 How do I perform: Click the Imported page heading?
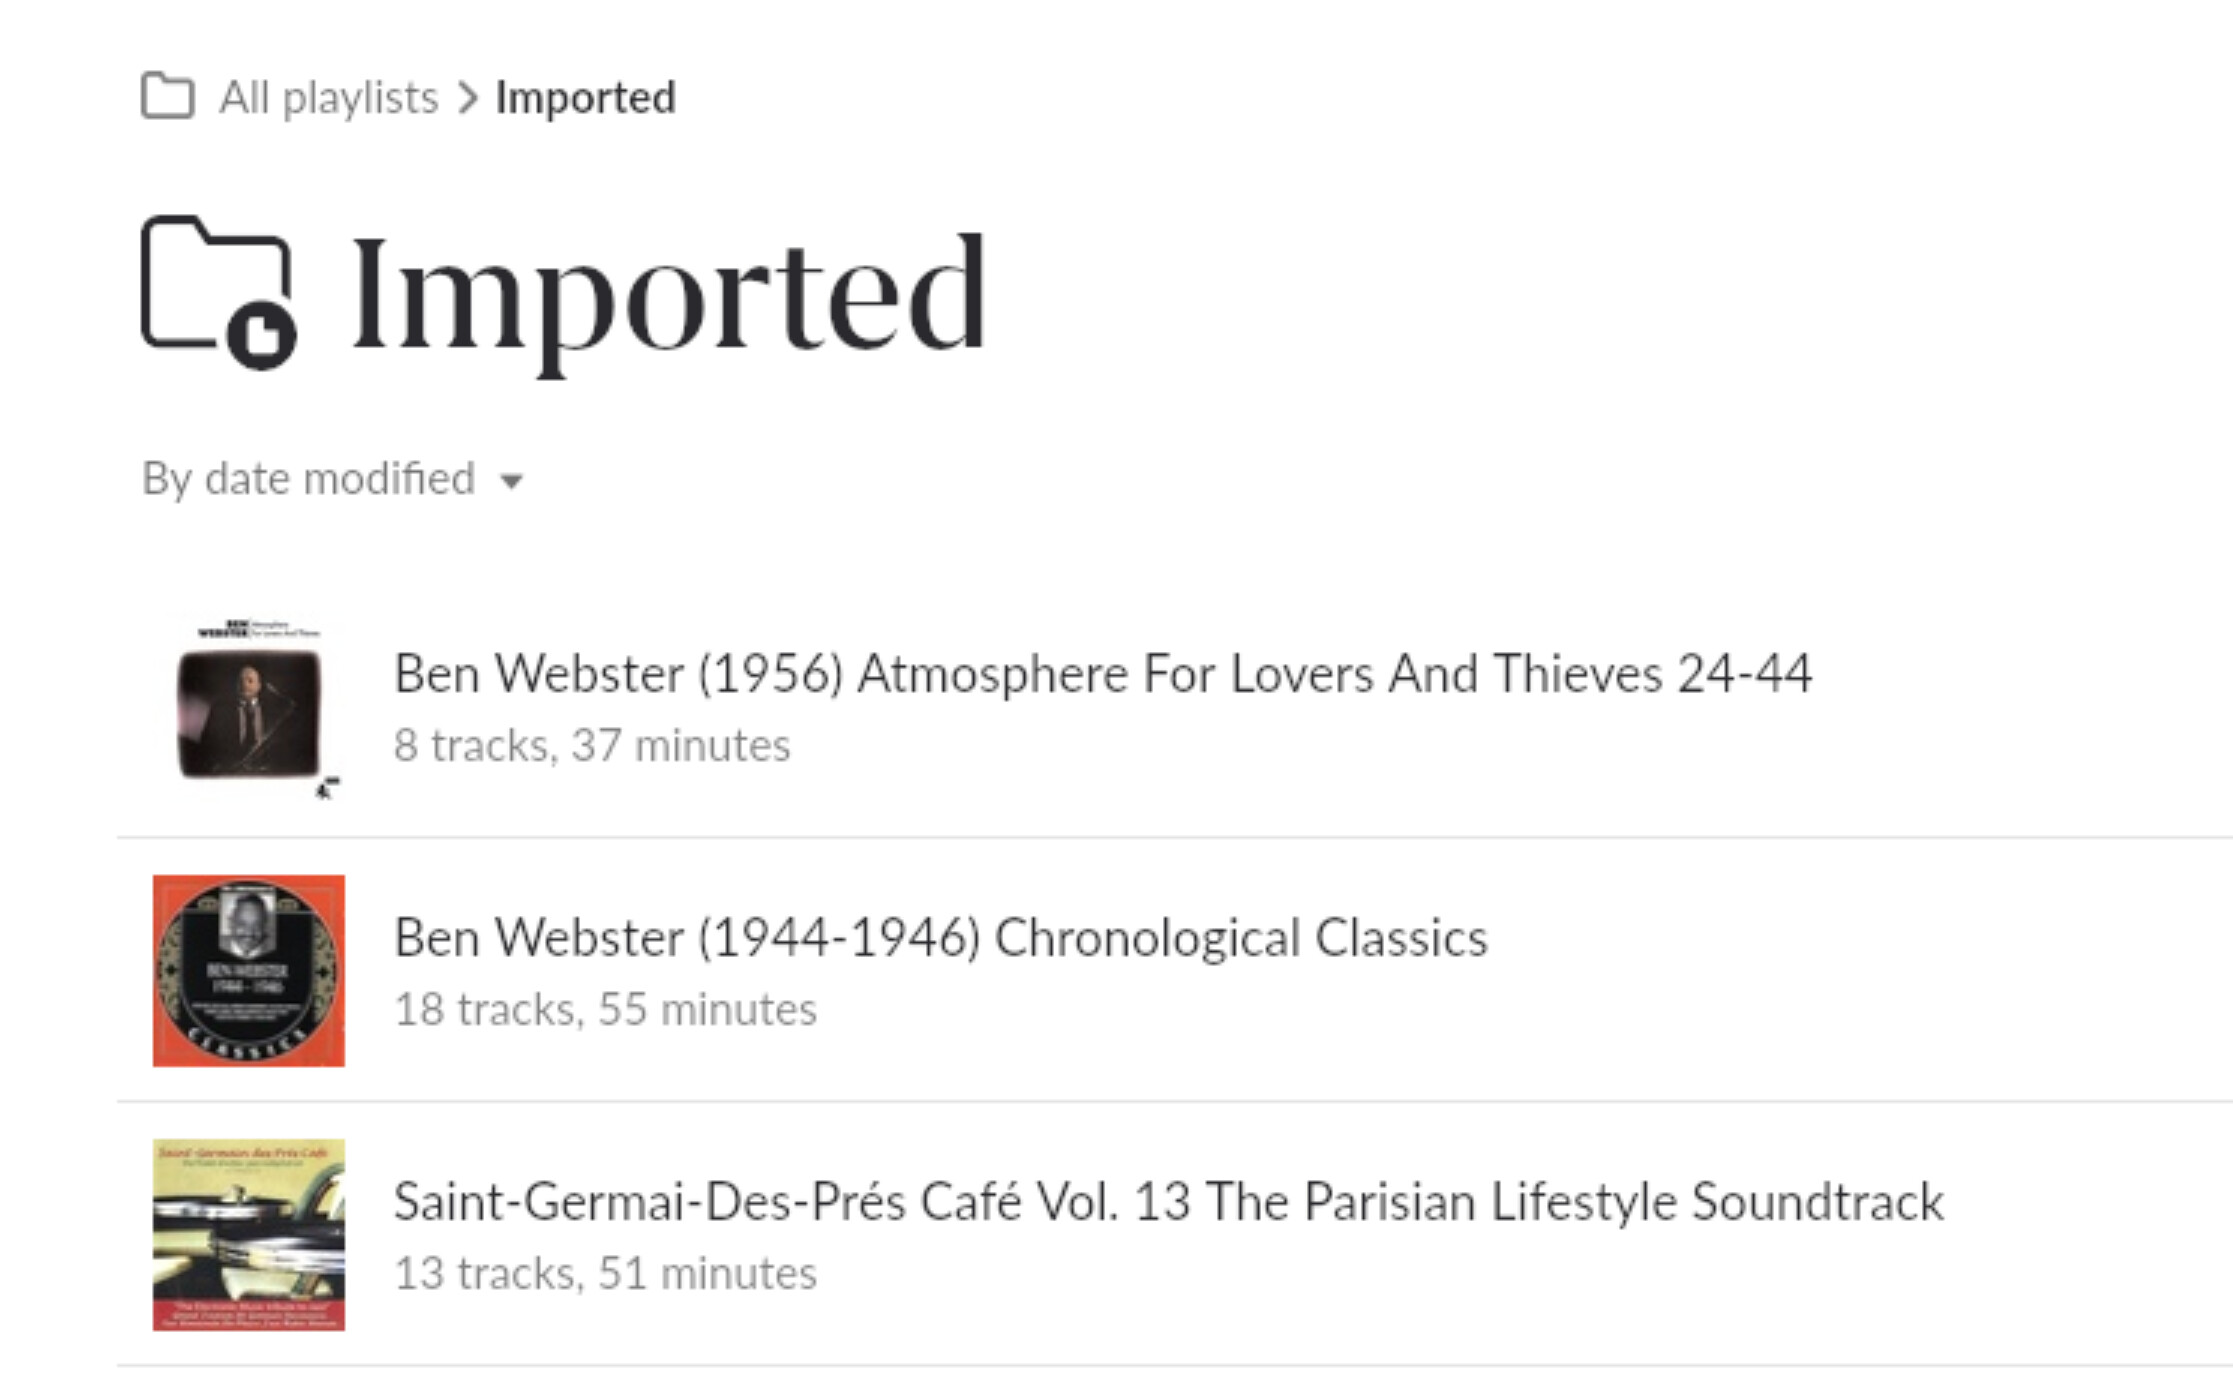pos(668,292)
